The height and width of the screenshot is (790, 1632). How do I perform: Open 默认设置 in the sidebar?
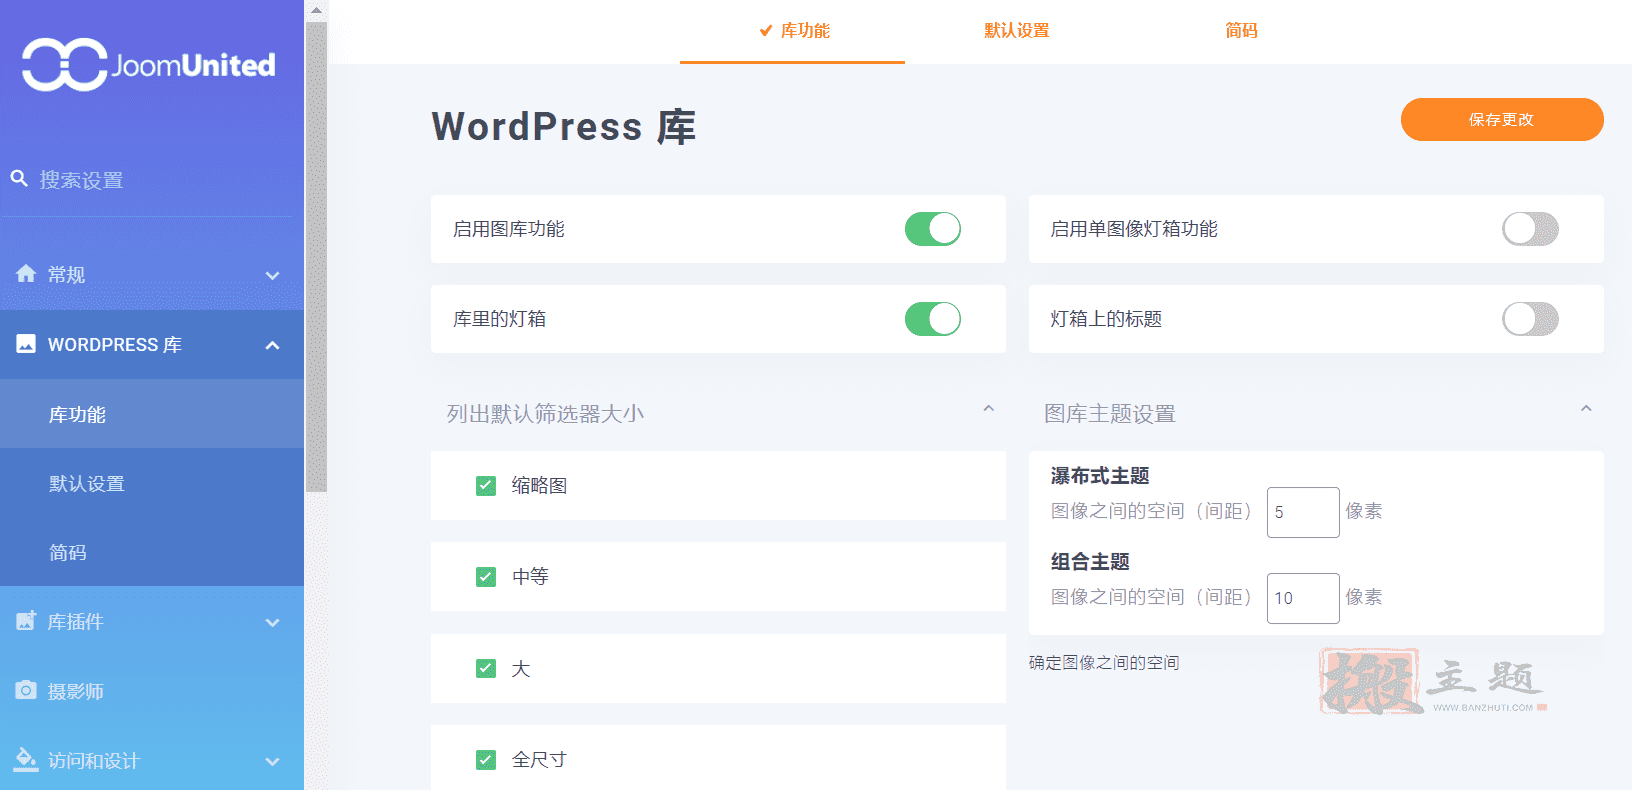[152, 483]
